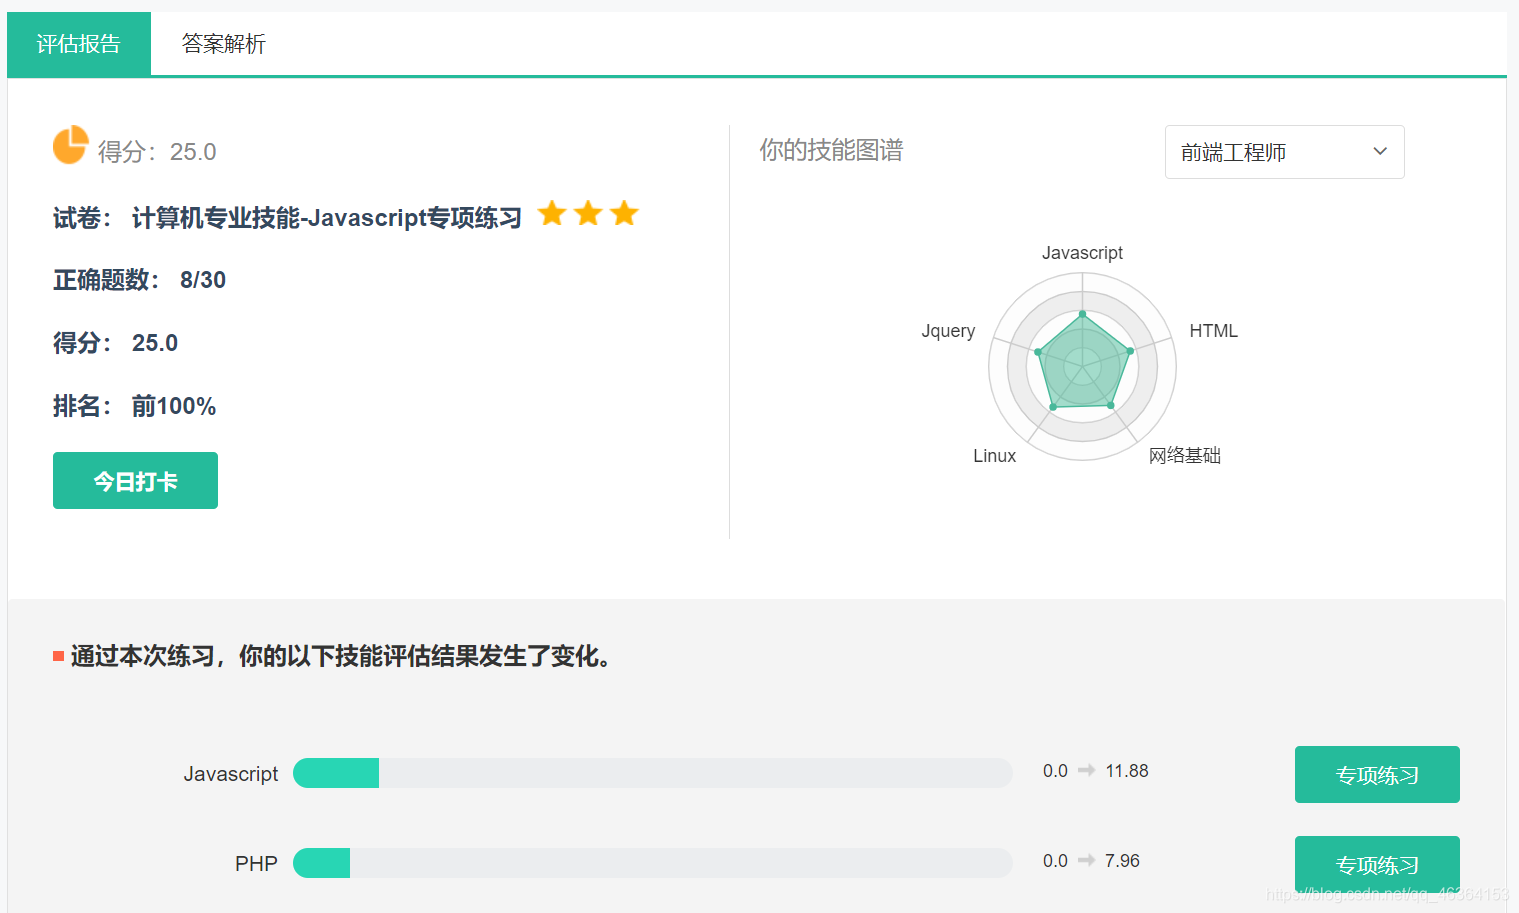This screenshot has height=913, width=1519.
Task: Click the HTML label on radar chart
Action: 1213,331
